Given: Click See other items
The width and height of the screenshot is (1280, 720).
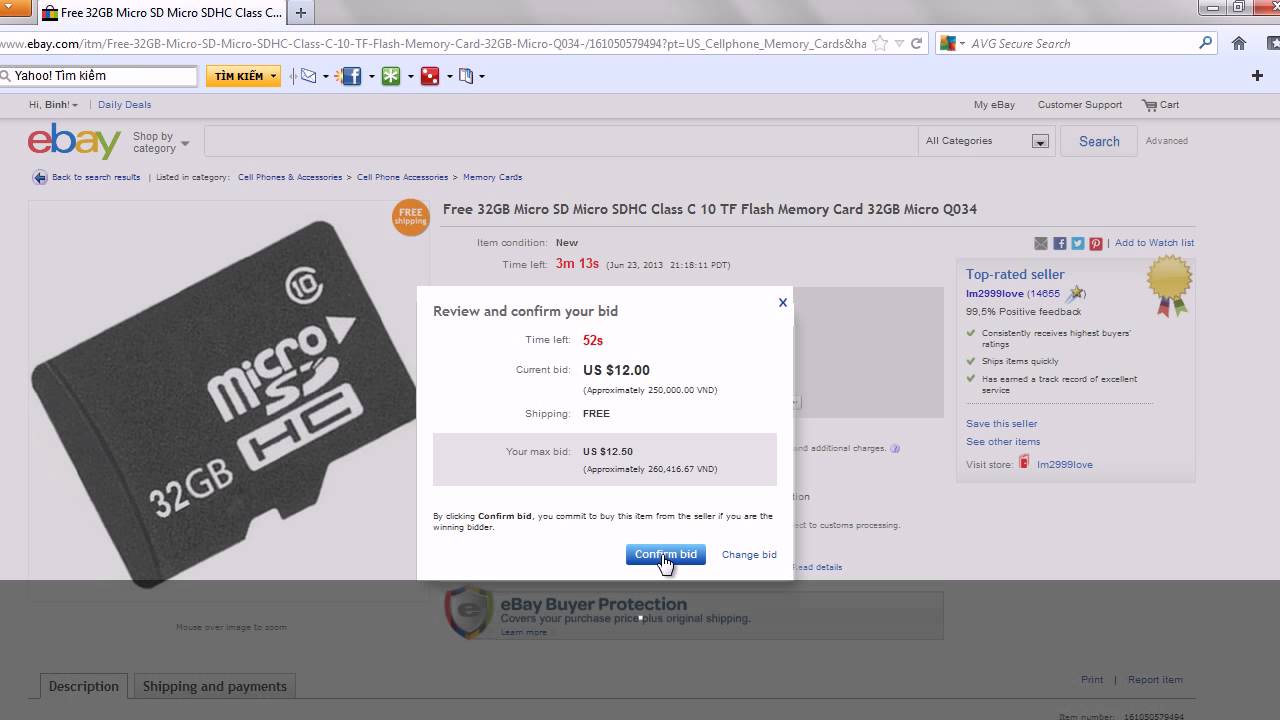Looking at the screenshot, I should coord(1003,442).
